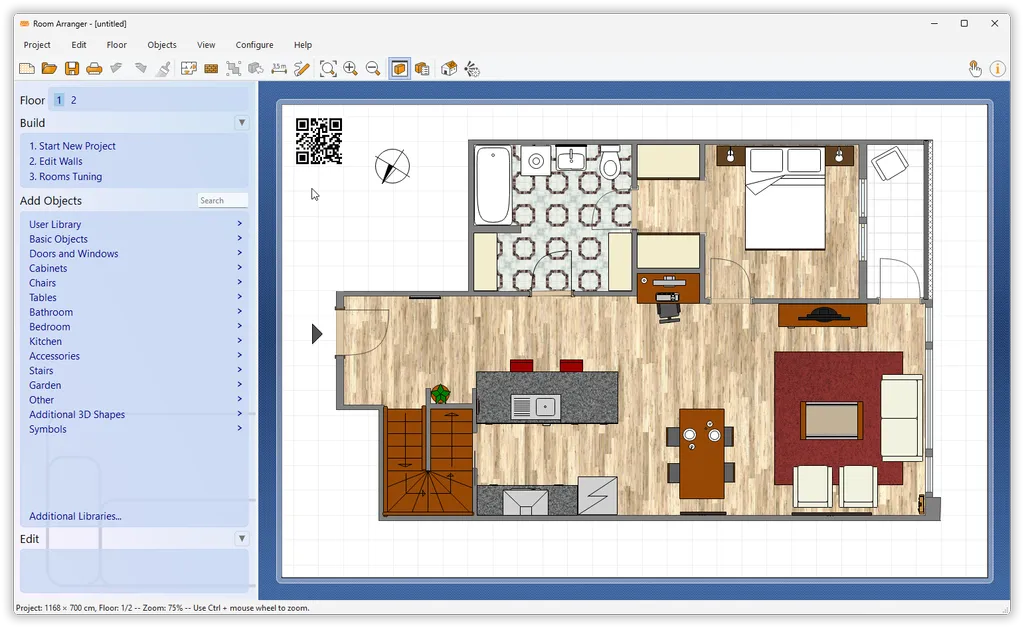Collapse the Build section arrow
The image size is (1024, 628).
pos(242,123)
